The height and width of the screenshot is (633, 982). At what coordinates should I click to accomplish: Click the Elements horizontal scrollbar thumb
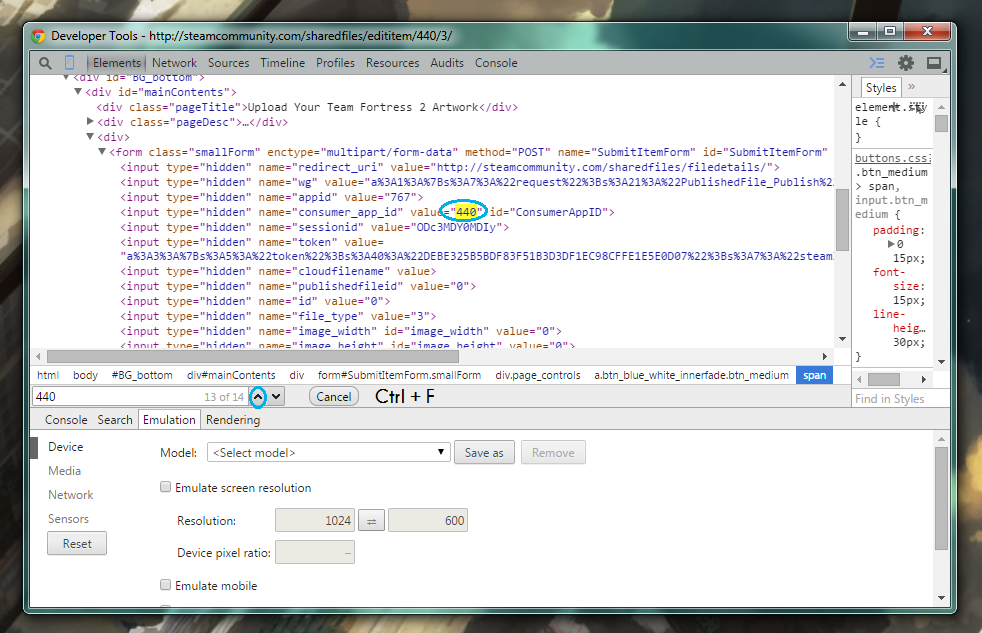click(252, 356)
